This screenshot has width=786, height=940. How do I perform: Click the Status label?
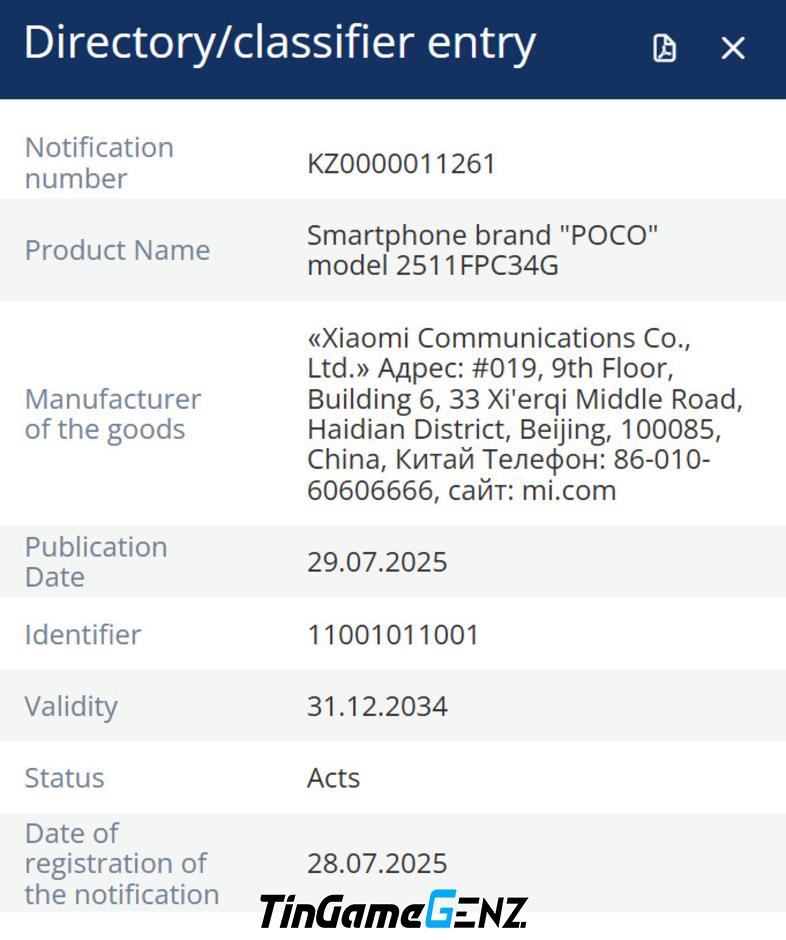tap(64, 778)
